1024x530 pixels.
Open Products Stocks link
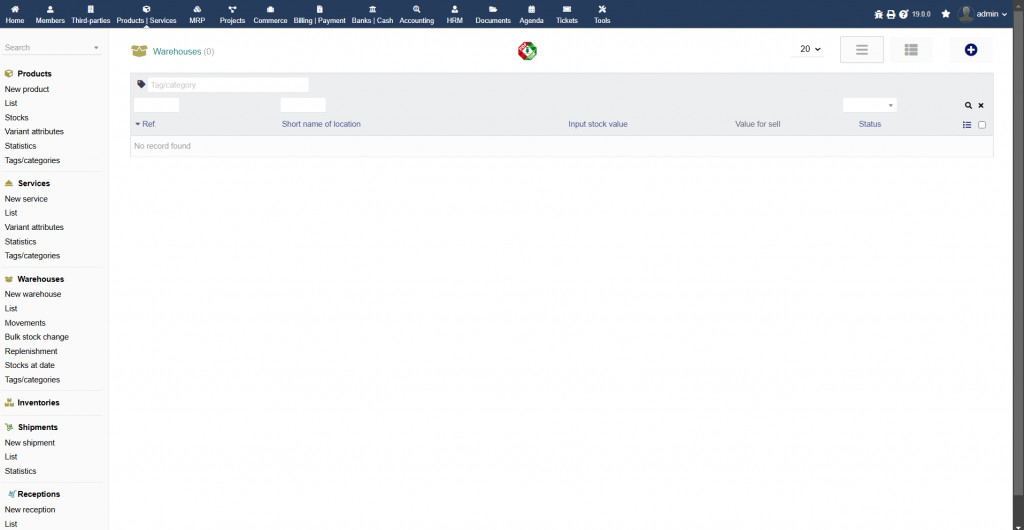point(16,117)
